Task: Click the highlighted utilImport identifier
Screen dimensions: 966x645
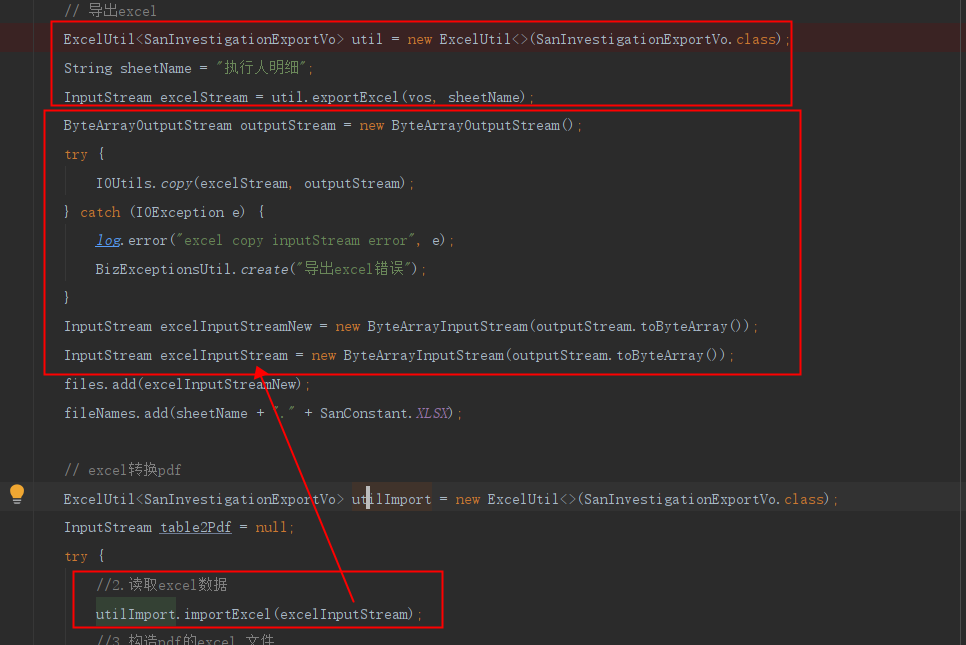Action: coord(391,498)
